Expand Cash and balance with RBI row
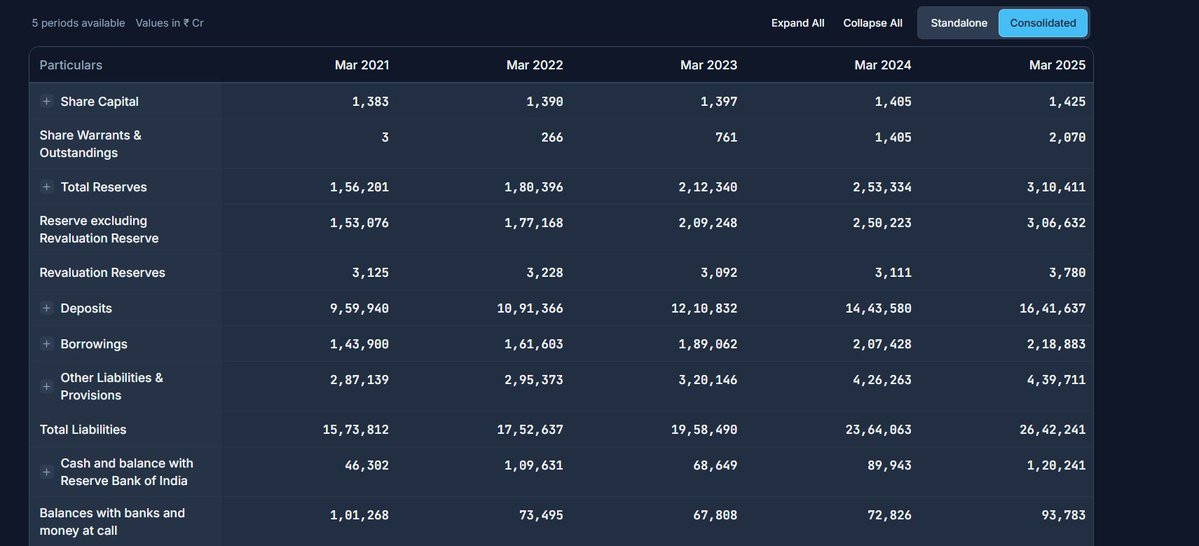The width and height of the screenshot is (1199, 546). pyautogui.click(x=46, y=472)
